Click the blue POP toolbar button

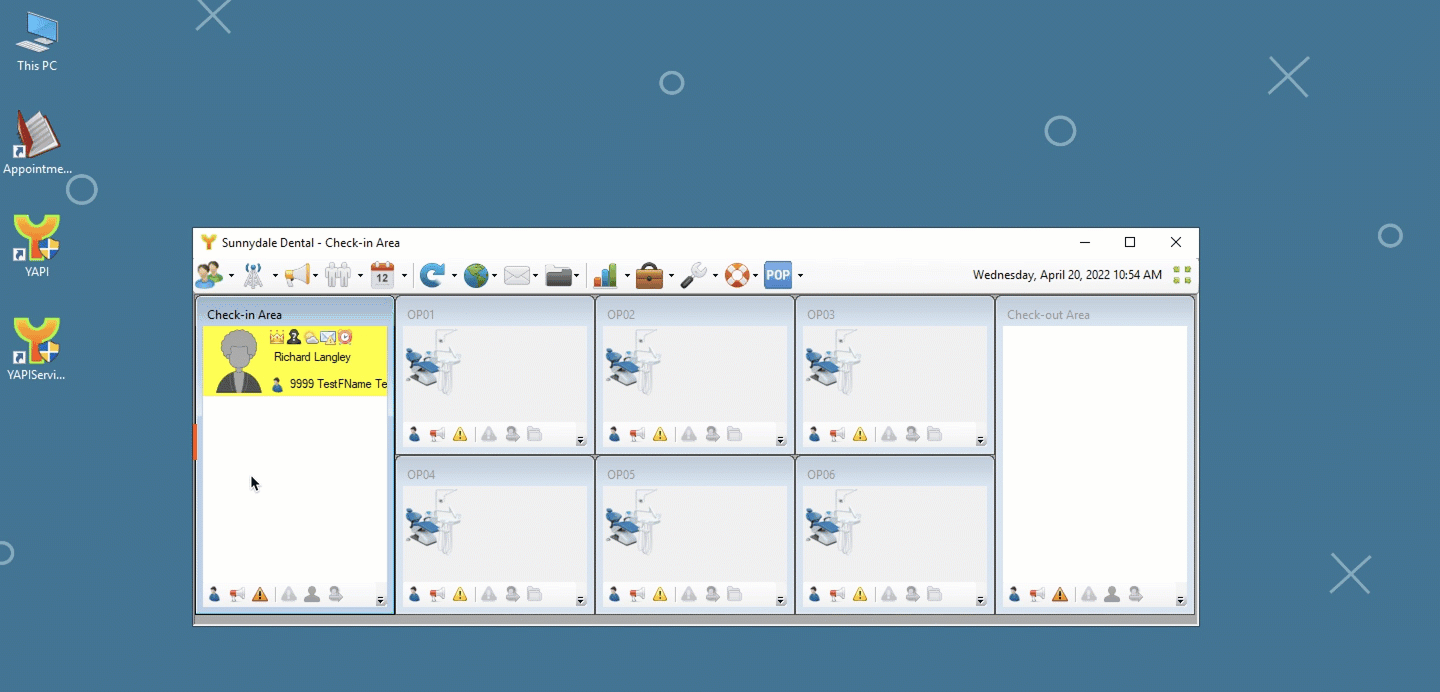(778, 275)
